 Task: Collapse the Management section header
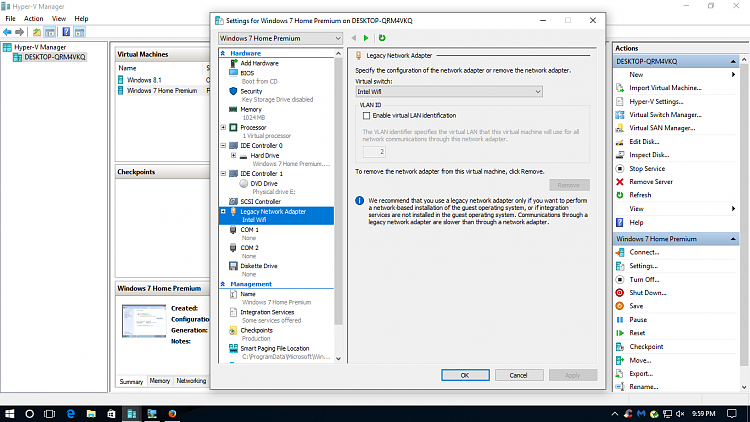223,284
